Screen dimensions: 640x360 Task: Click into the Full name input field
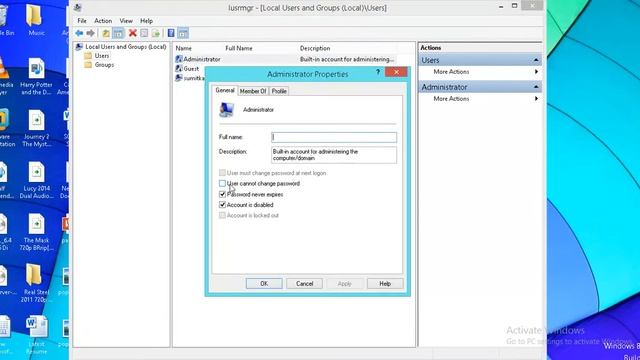pos(334,137)
